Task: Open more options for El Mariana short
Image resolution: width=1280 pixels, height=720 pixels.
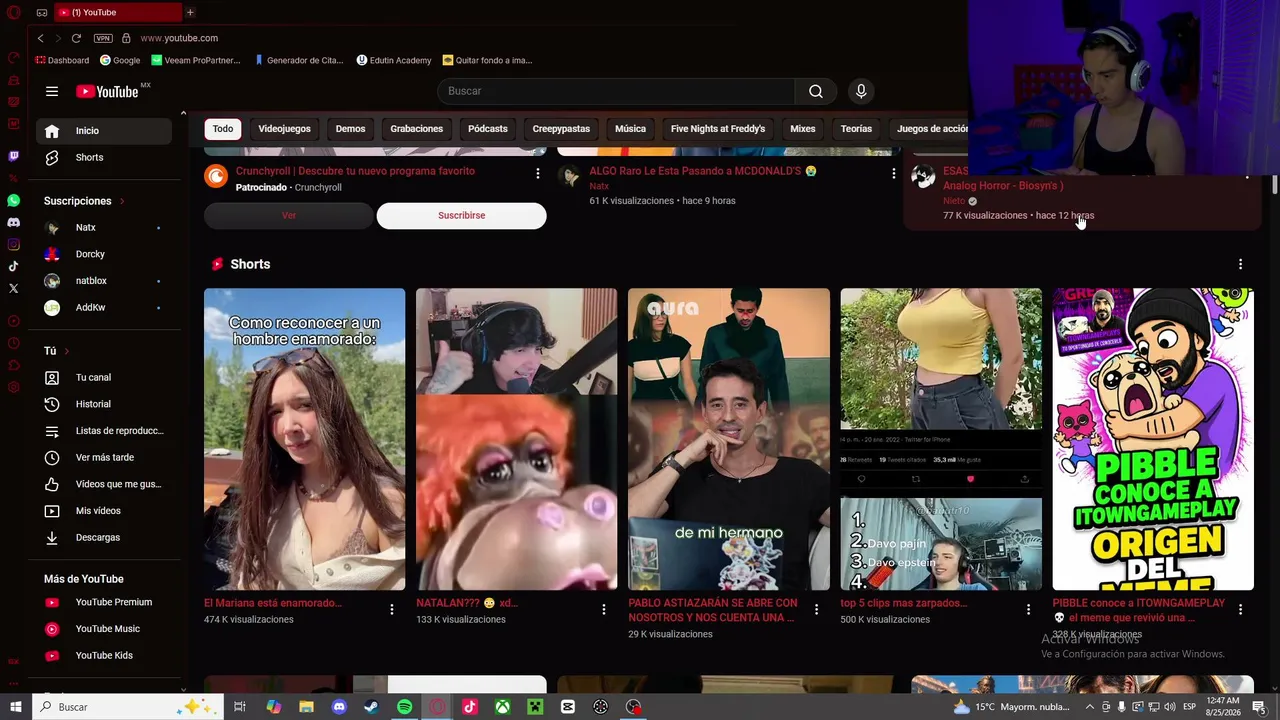Action: coord(392,609)
